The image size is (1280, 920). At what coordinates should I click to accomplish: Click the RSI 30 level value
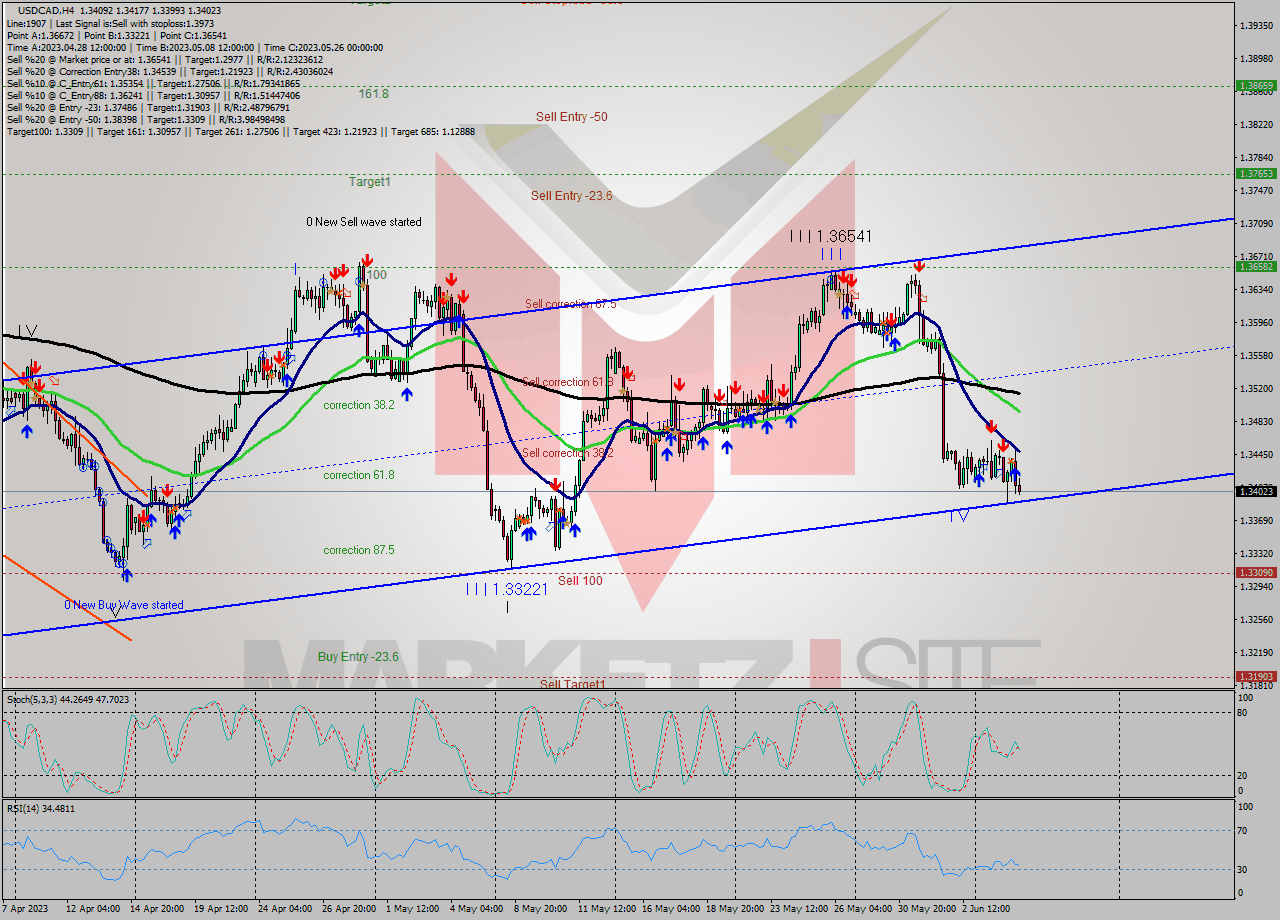(x=1241, y=869)
